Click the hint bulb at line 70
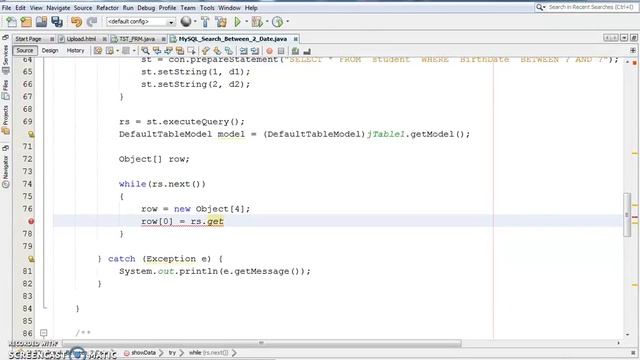The height and width of the screenshot is (360, 640). (31, 134)
